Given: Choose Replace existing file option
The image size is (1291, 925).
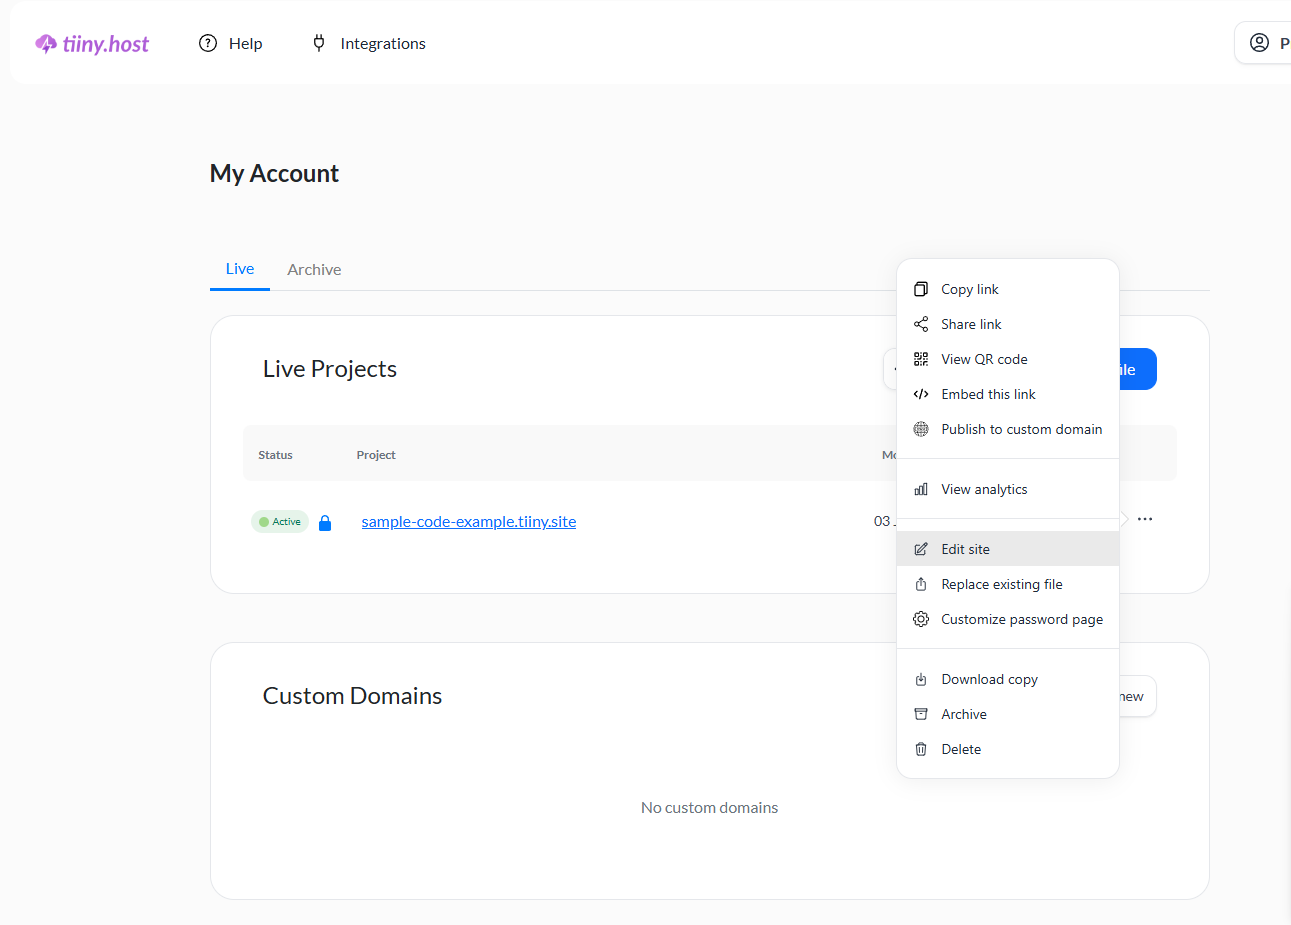Looking at the screenshot, I should click(x=1001, y=584).
